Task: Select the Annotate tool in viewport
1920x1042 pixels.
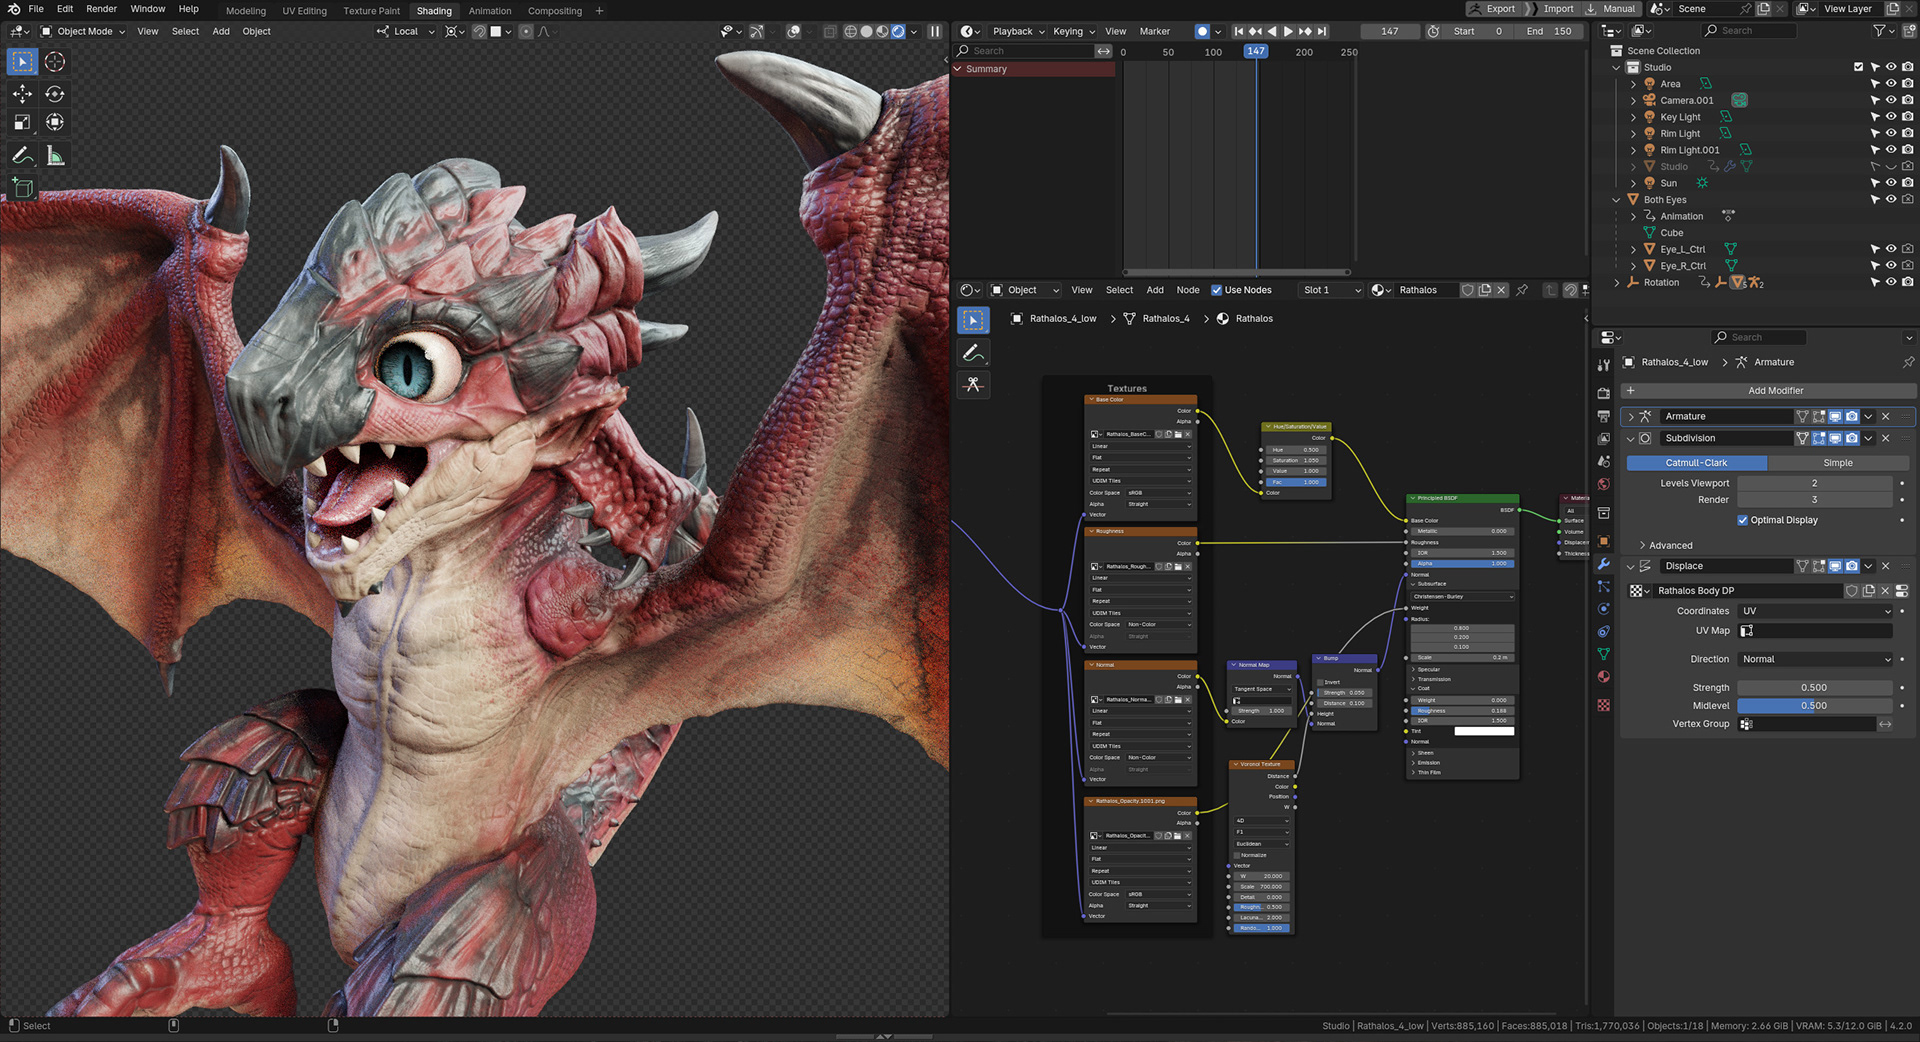Action: pos(22,156)
